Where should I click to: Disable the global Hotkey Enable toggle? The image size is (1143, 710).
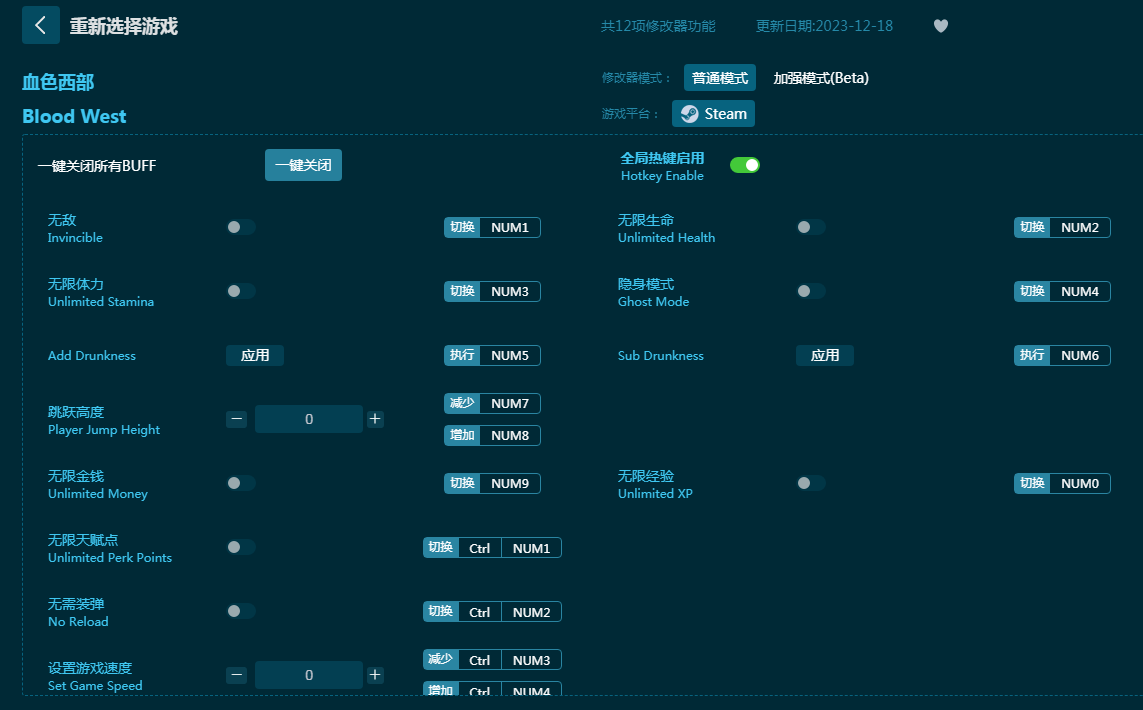point(744,165)
